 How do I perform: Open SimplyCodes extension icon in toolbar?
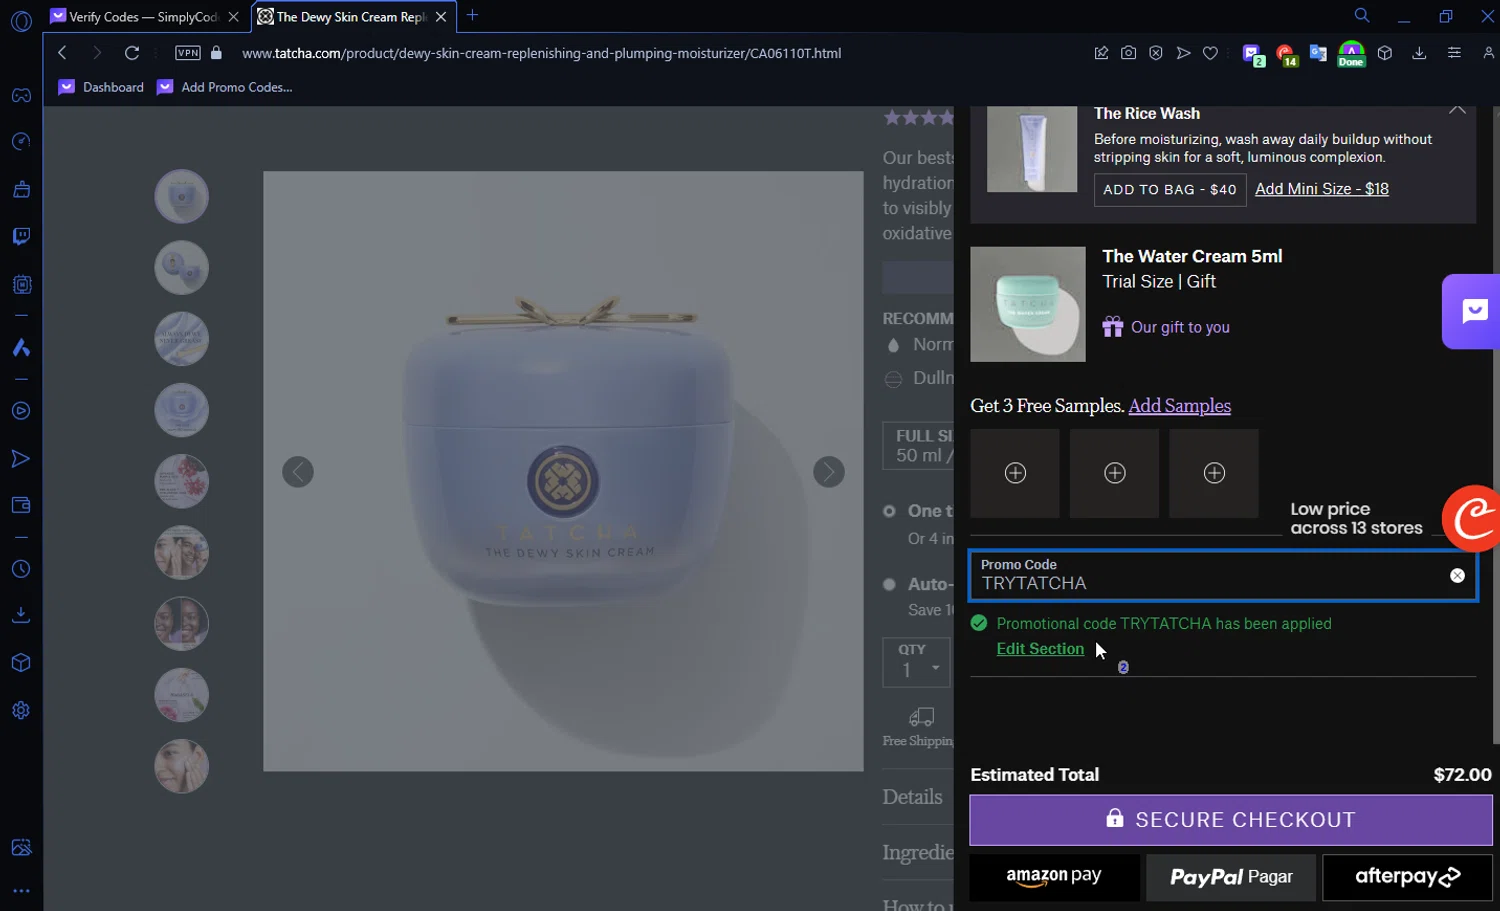click(1253, 55)
